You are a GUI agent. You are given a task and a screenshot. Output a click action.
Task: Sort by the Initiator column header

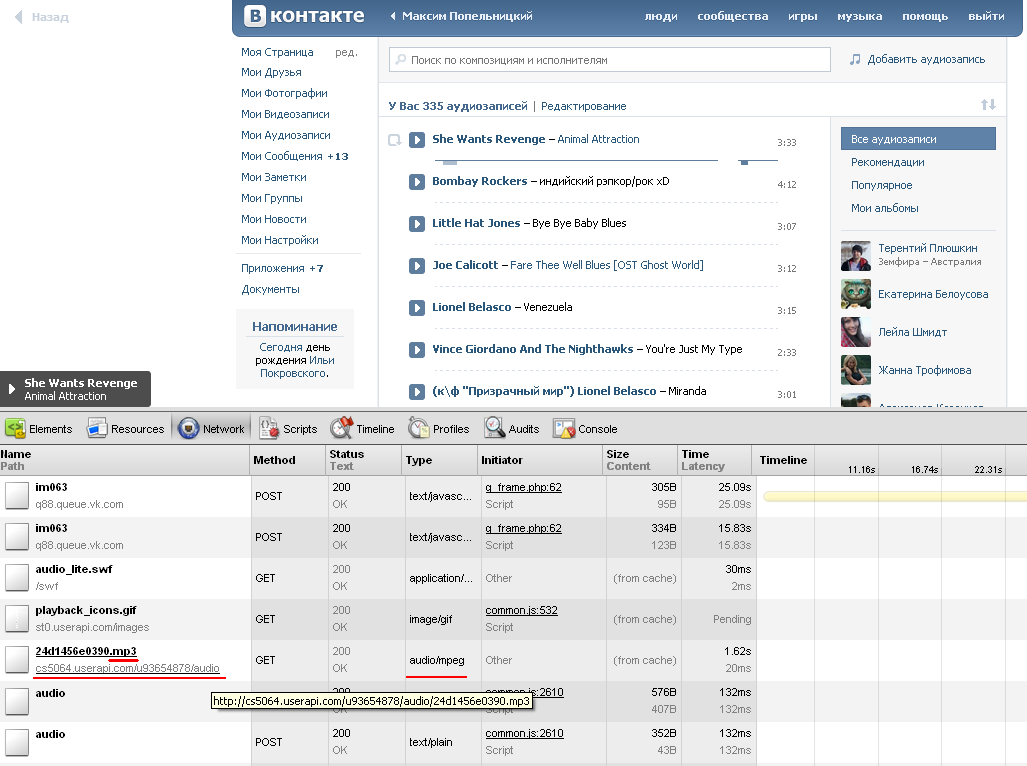(x=540, y=460)
